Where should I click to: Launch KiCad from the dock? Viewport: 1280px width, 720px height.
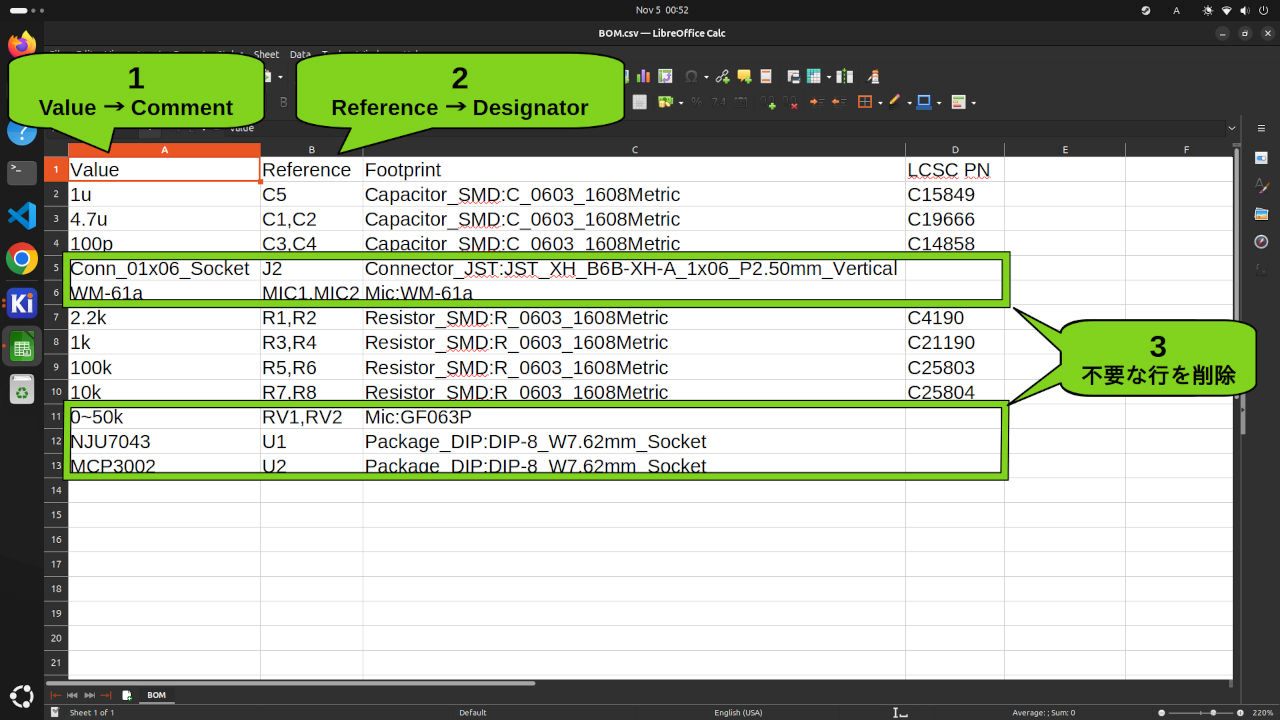(x=22, y=302)
